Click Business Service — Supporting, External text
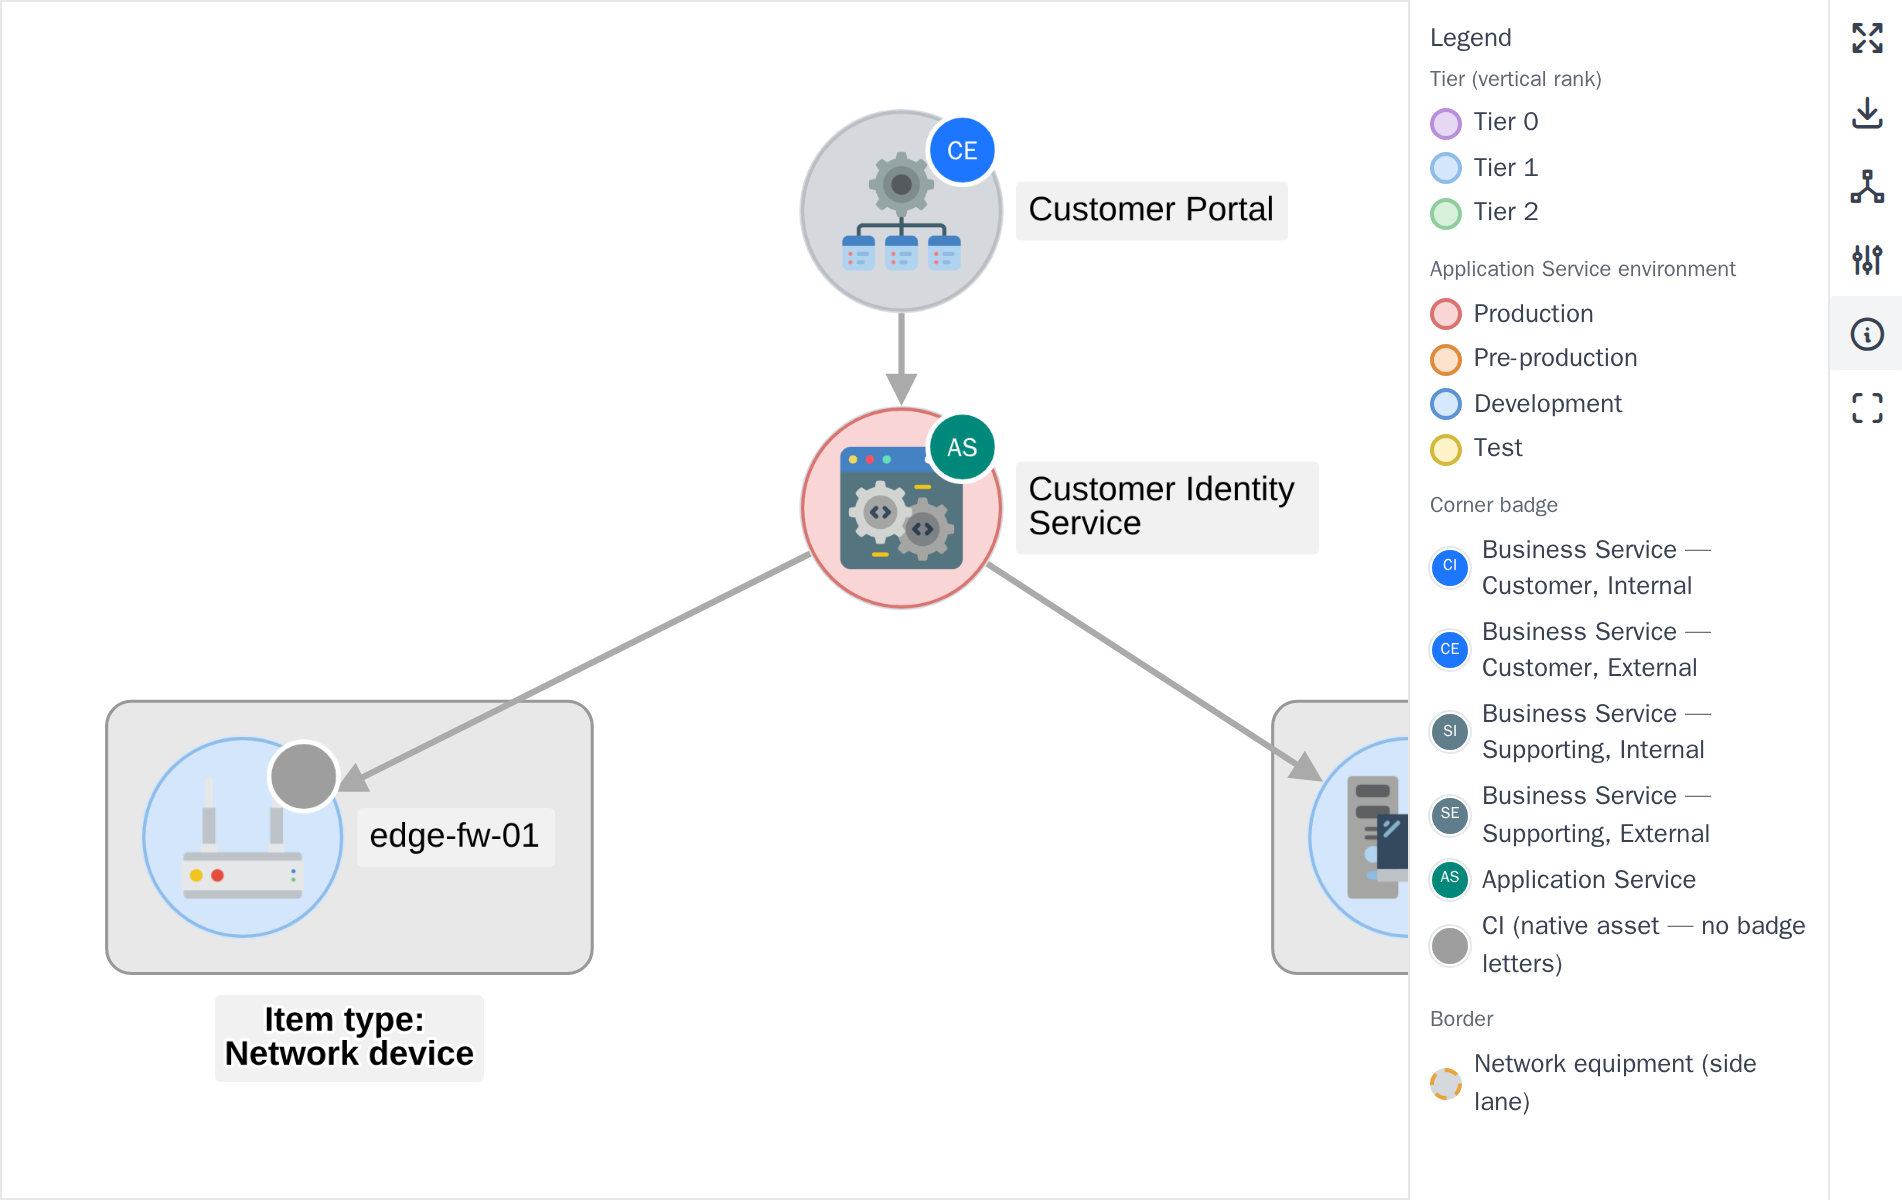This screenshot has width=1902, height=1200. tap(1596, 814)
